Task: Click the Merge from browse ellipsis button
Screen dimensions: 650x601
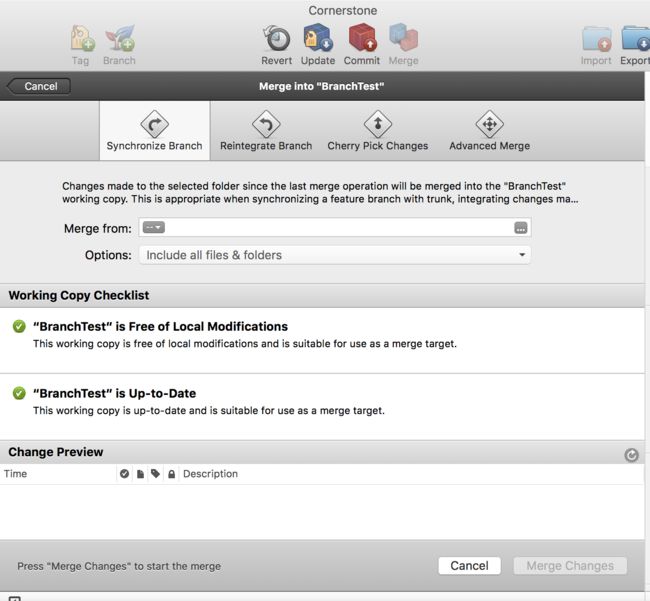Action: tap(521, 228)
